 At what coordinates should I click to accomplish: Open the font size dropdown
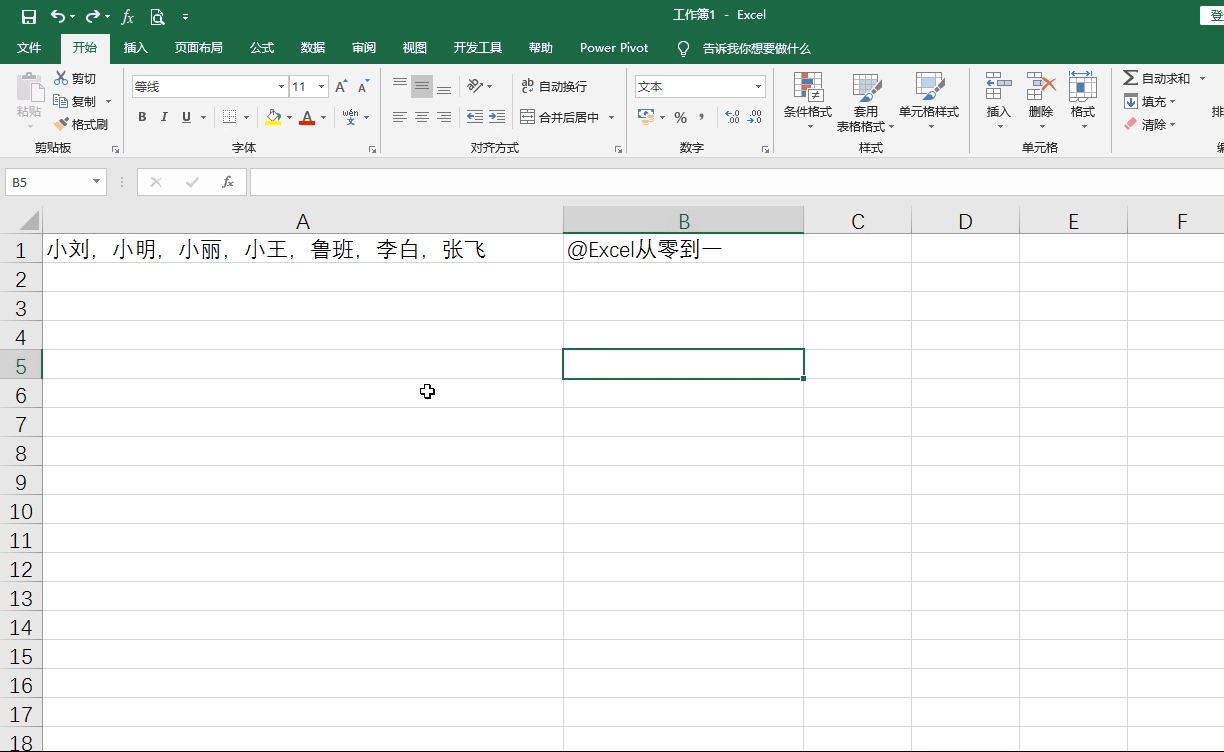pos(322,86)
